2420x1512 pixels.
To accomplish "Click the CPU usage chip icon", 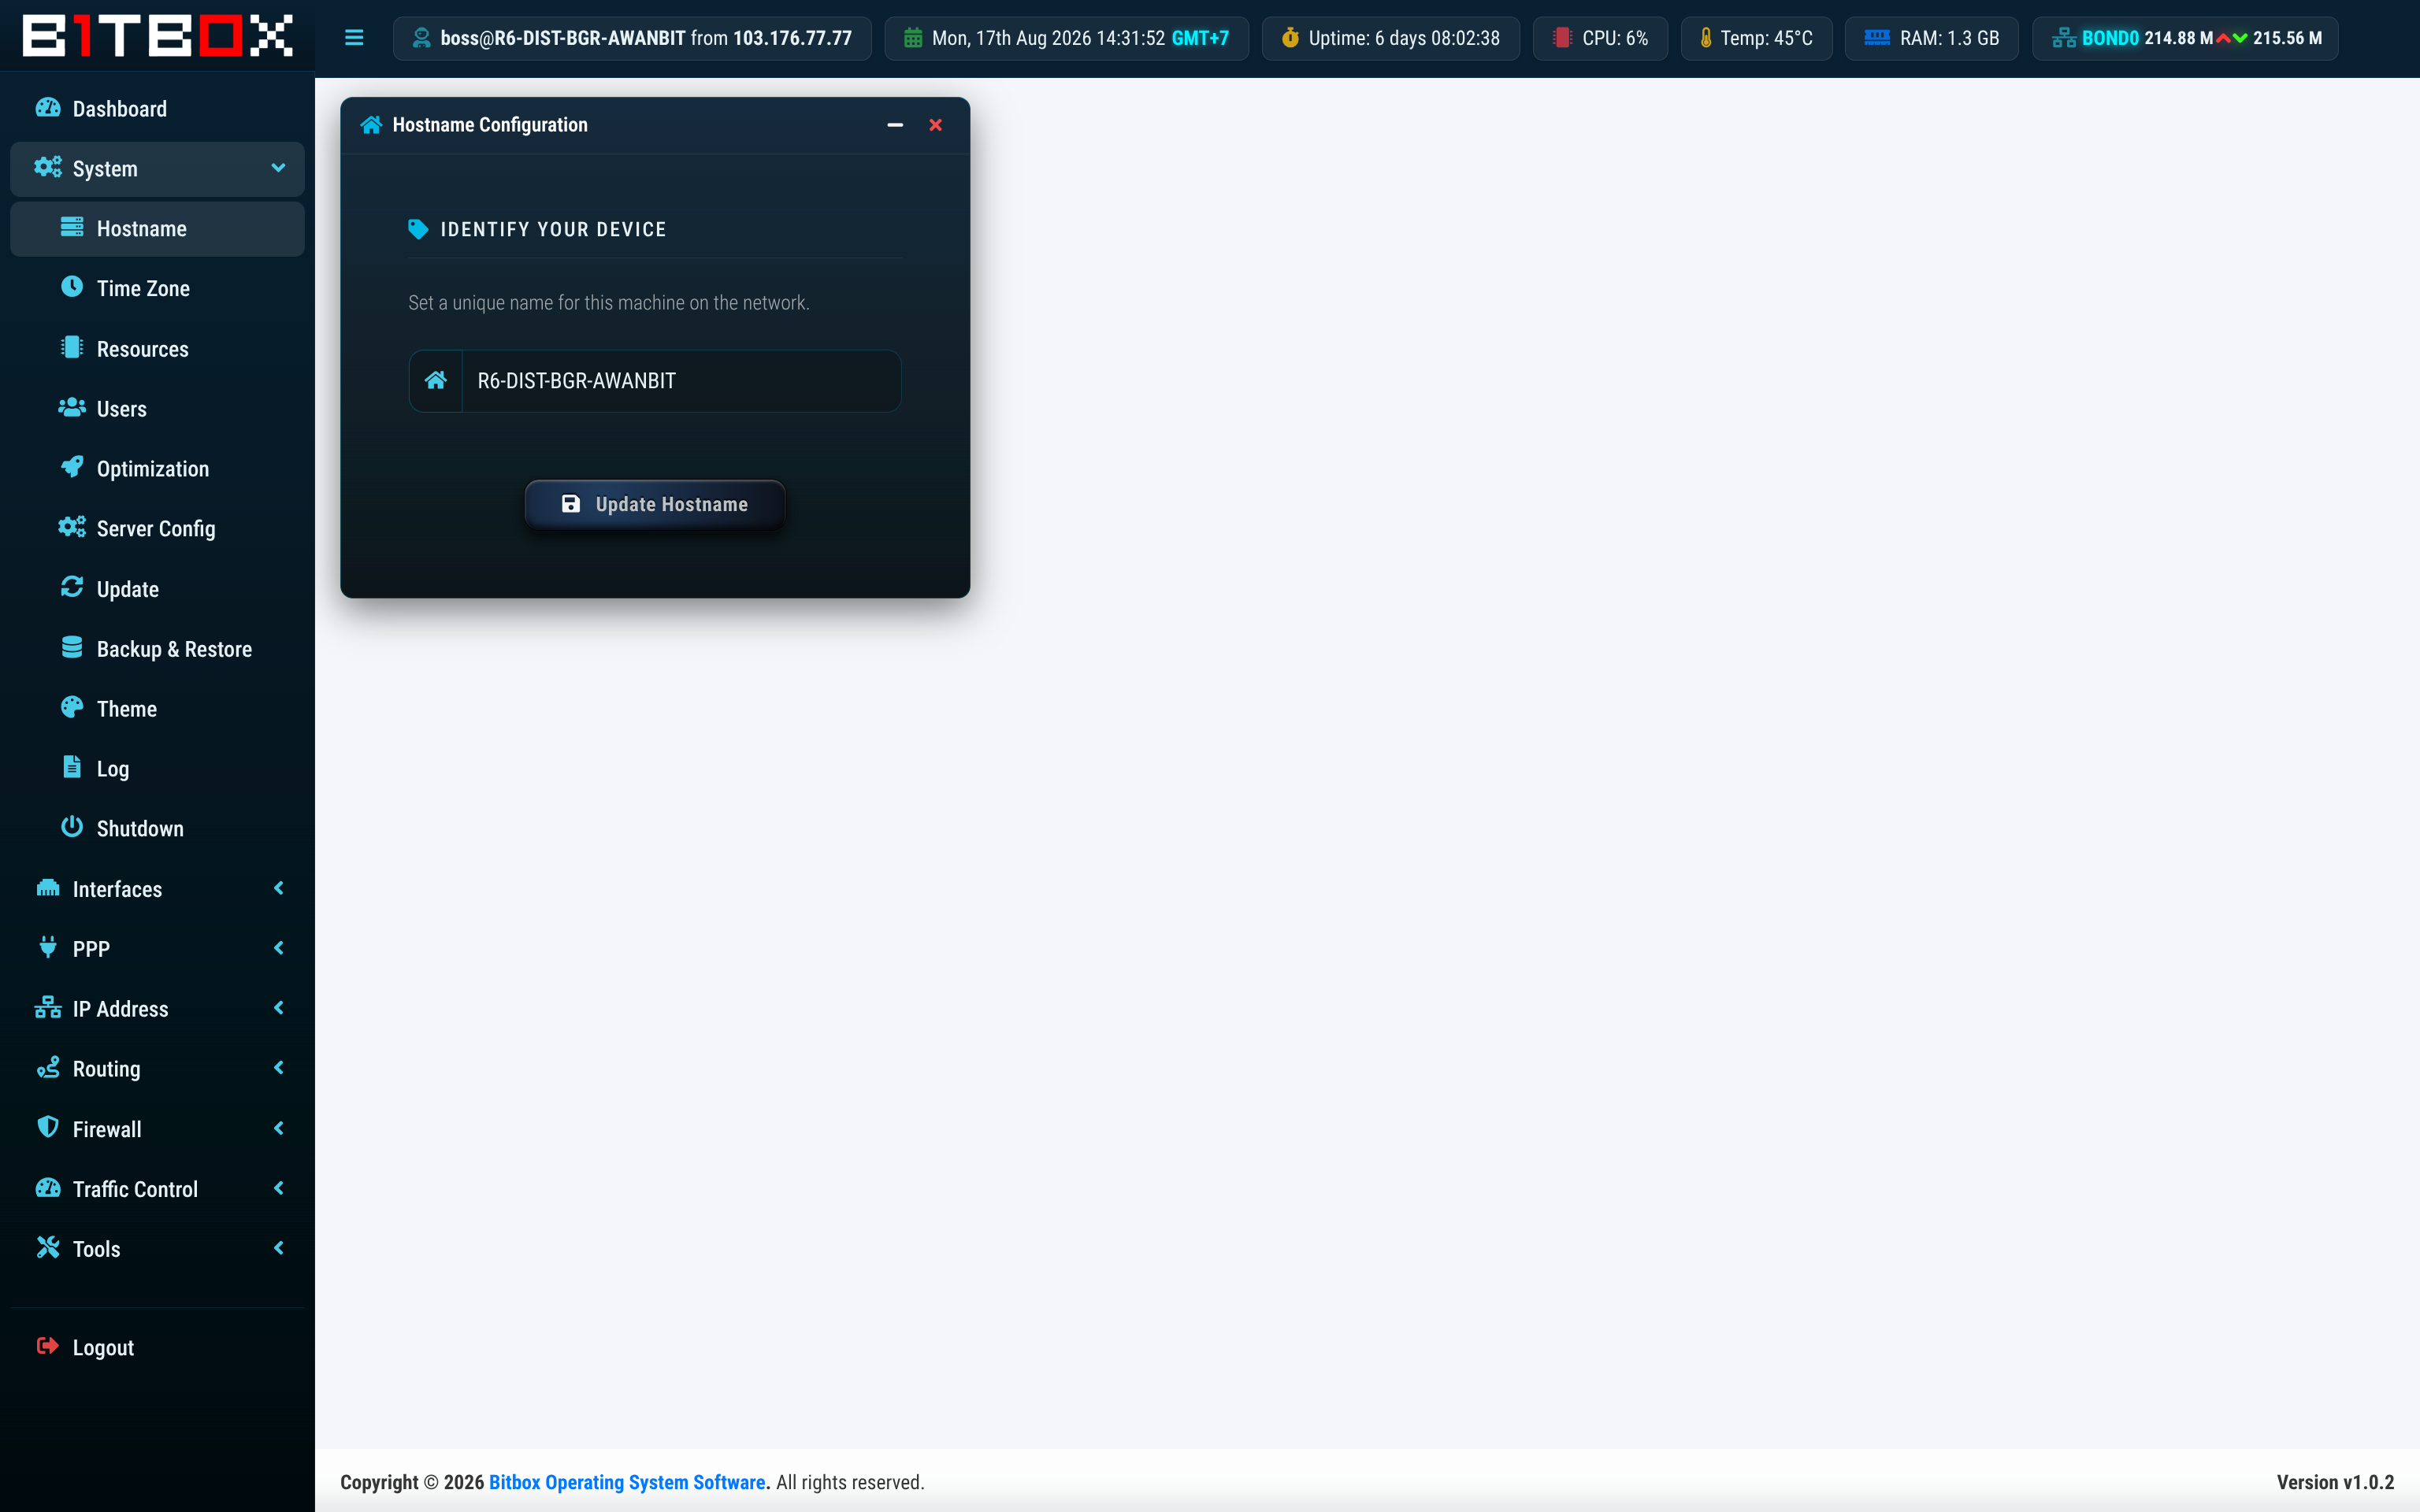I will pyautogui.click(x=1562, y=38).
